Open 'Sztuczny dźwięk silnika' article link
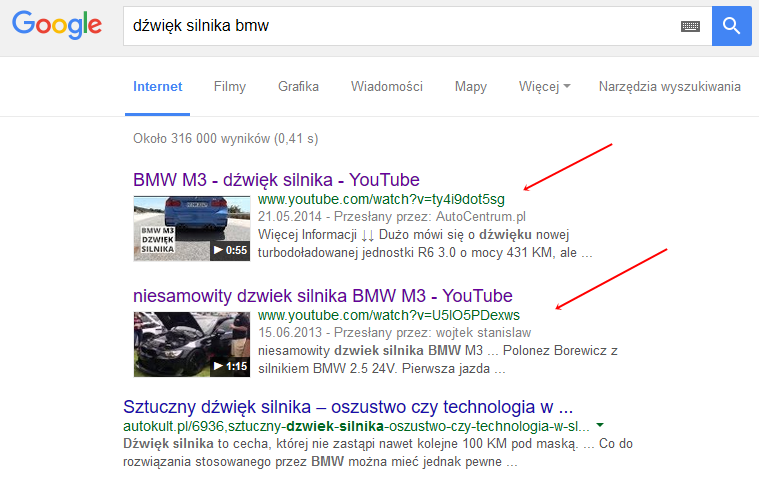The width and height of the screenshot is (759, 480). point(347,407)
